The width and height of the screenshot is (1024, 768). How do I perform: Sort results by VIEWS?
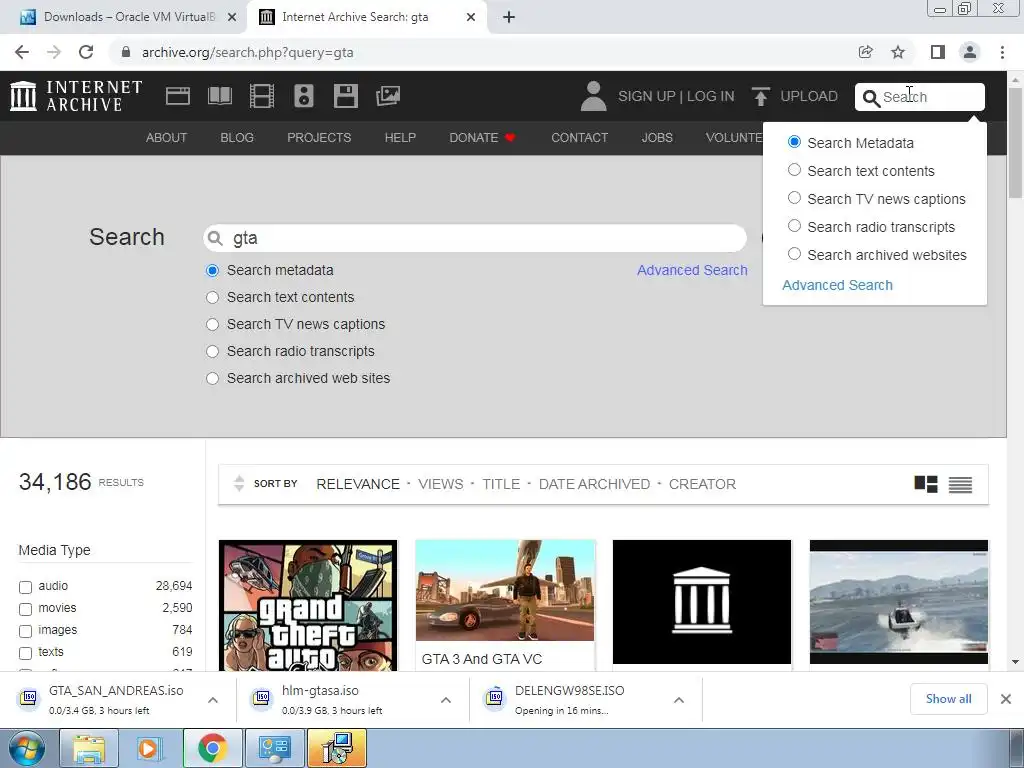(x=441, y=484)
